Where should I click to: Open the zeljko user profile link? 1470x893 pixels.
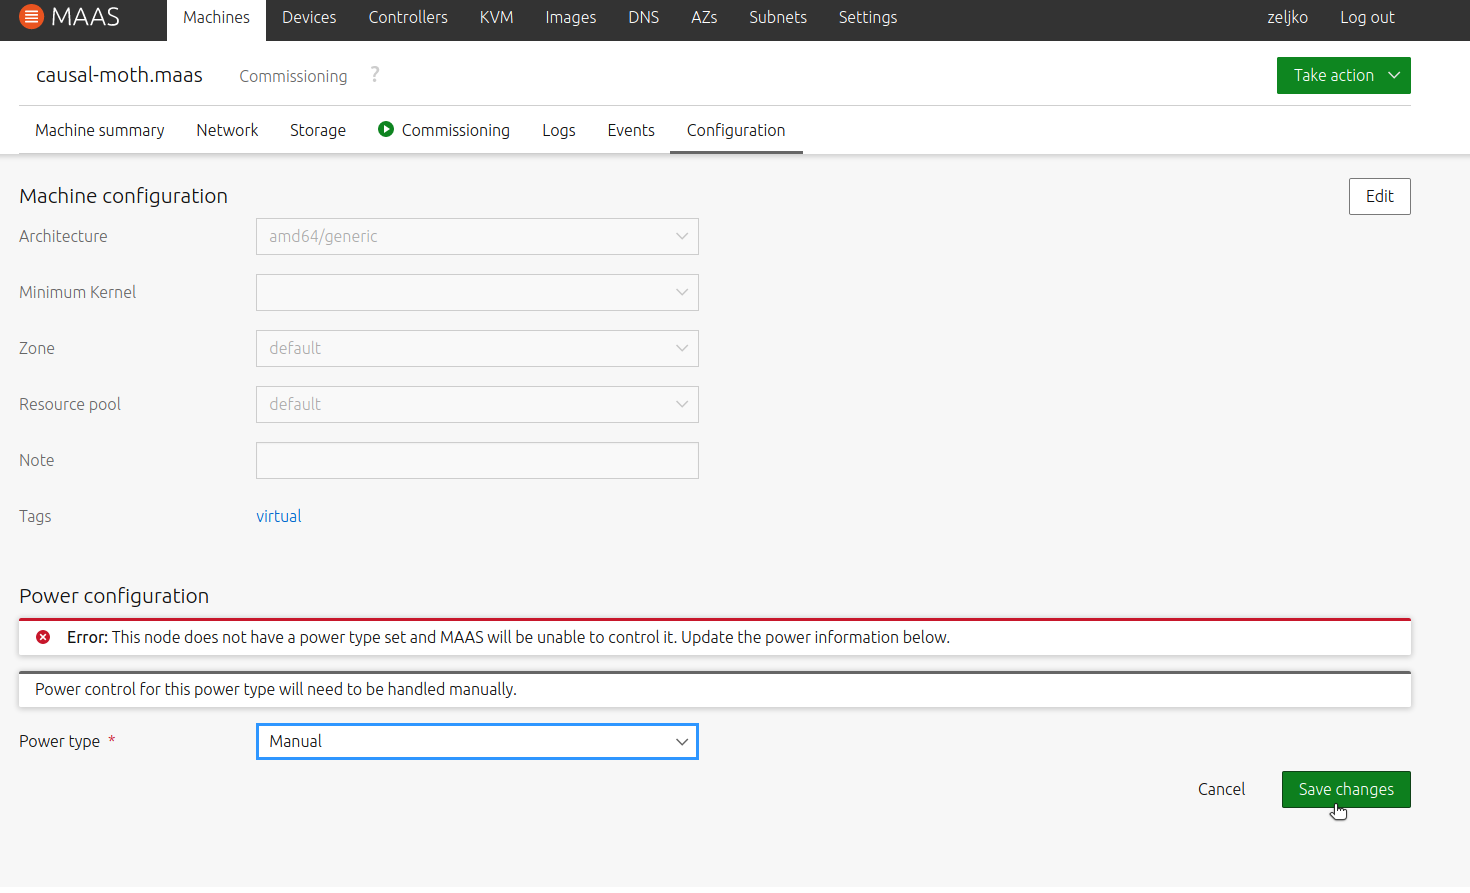click(x=1287, y=18)
